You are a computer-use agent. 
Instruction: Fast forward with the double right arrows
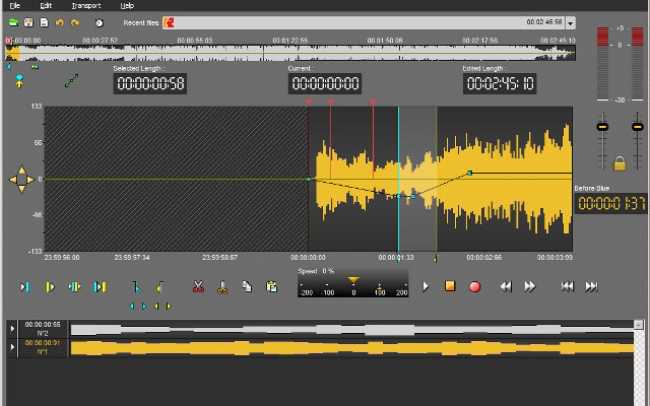[529, 287]
